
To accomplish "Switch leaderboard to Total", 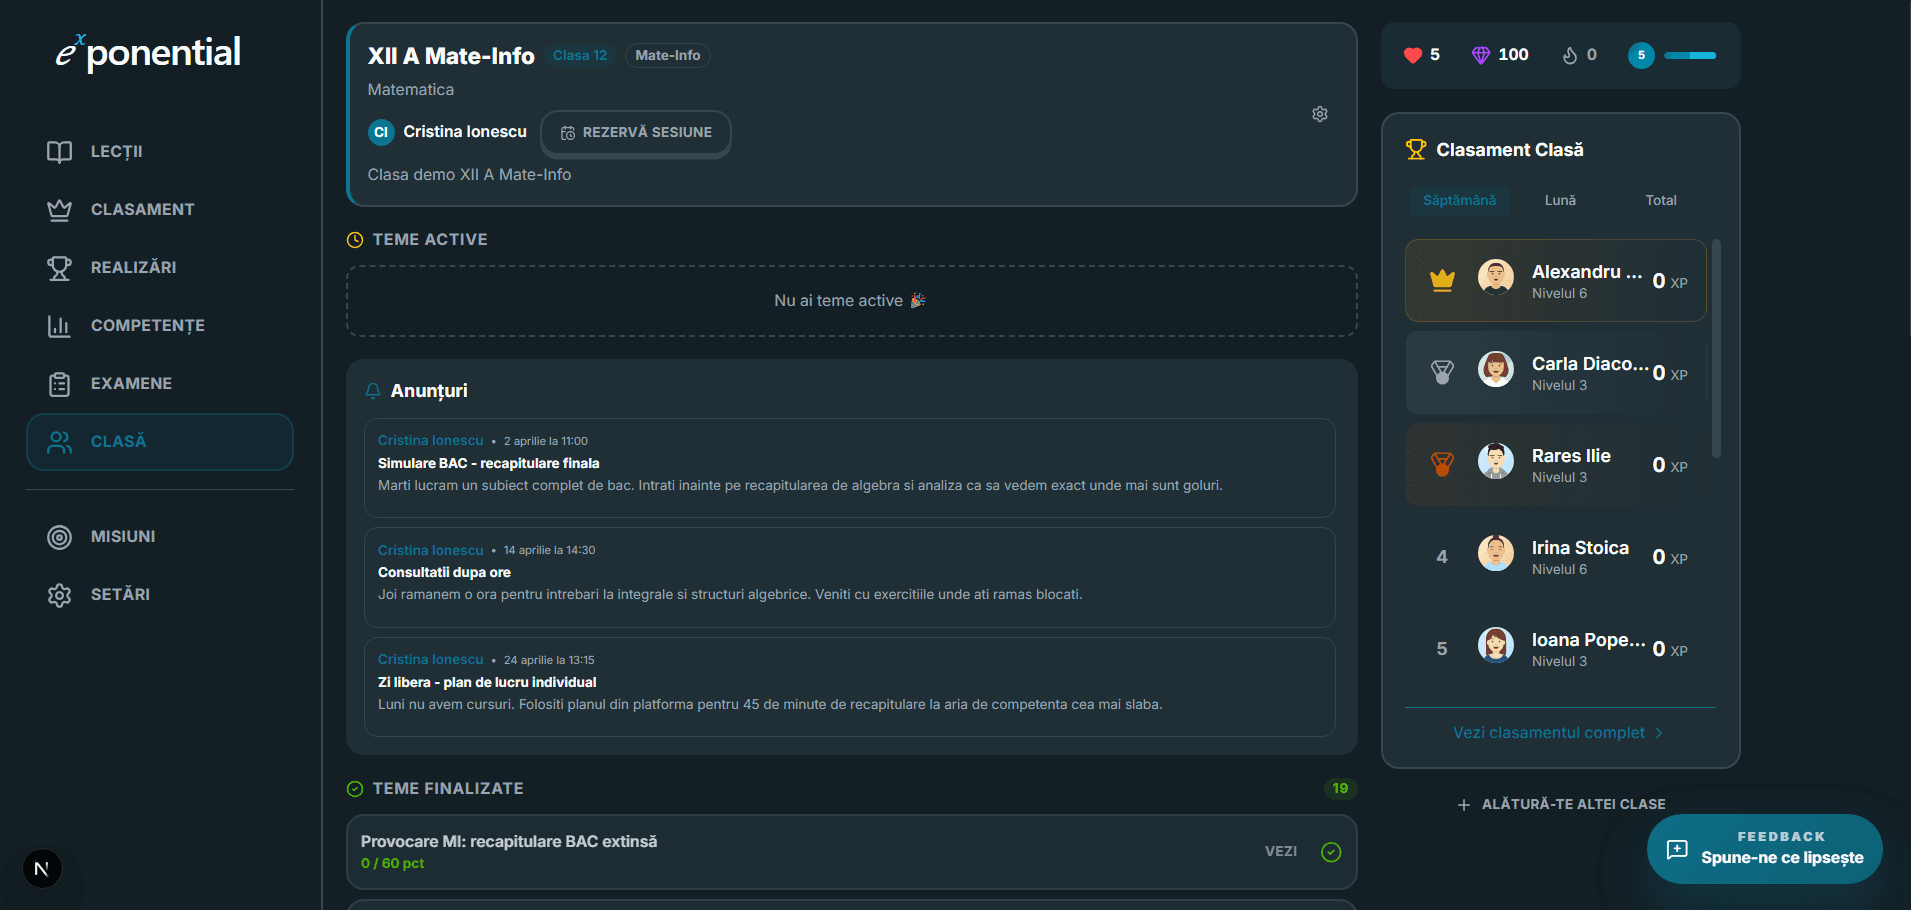I will tap(1661, 200).
